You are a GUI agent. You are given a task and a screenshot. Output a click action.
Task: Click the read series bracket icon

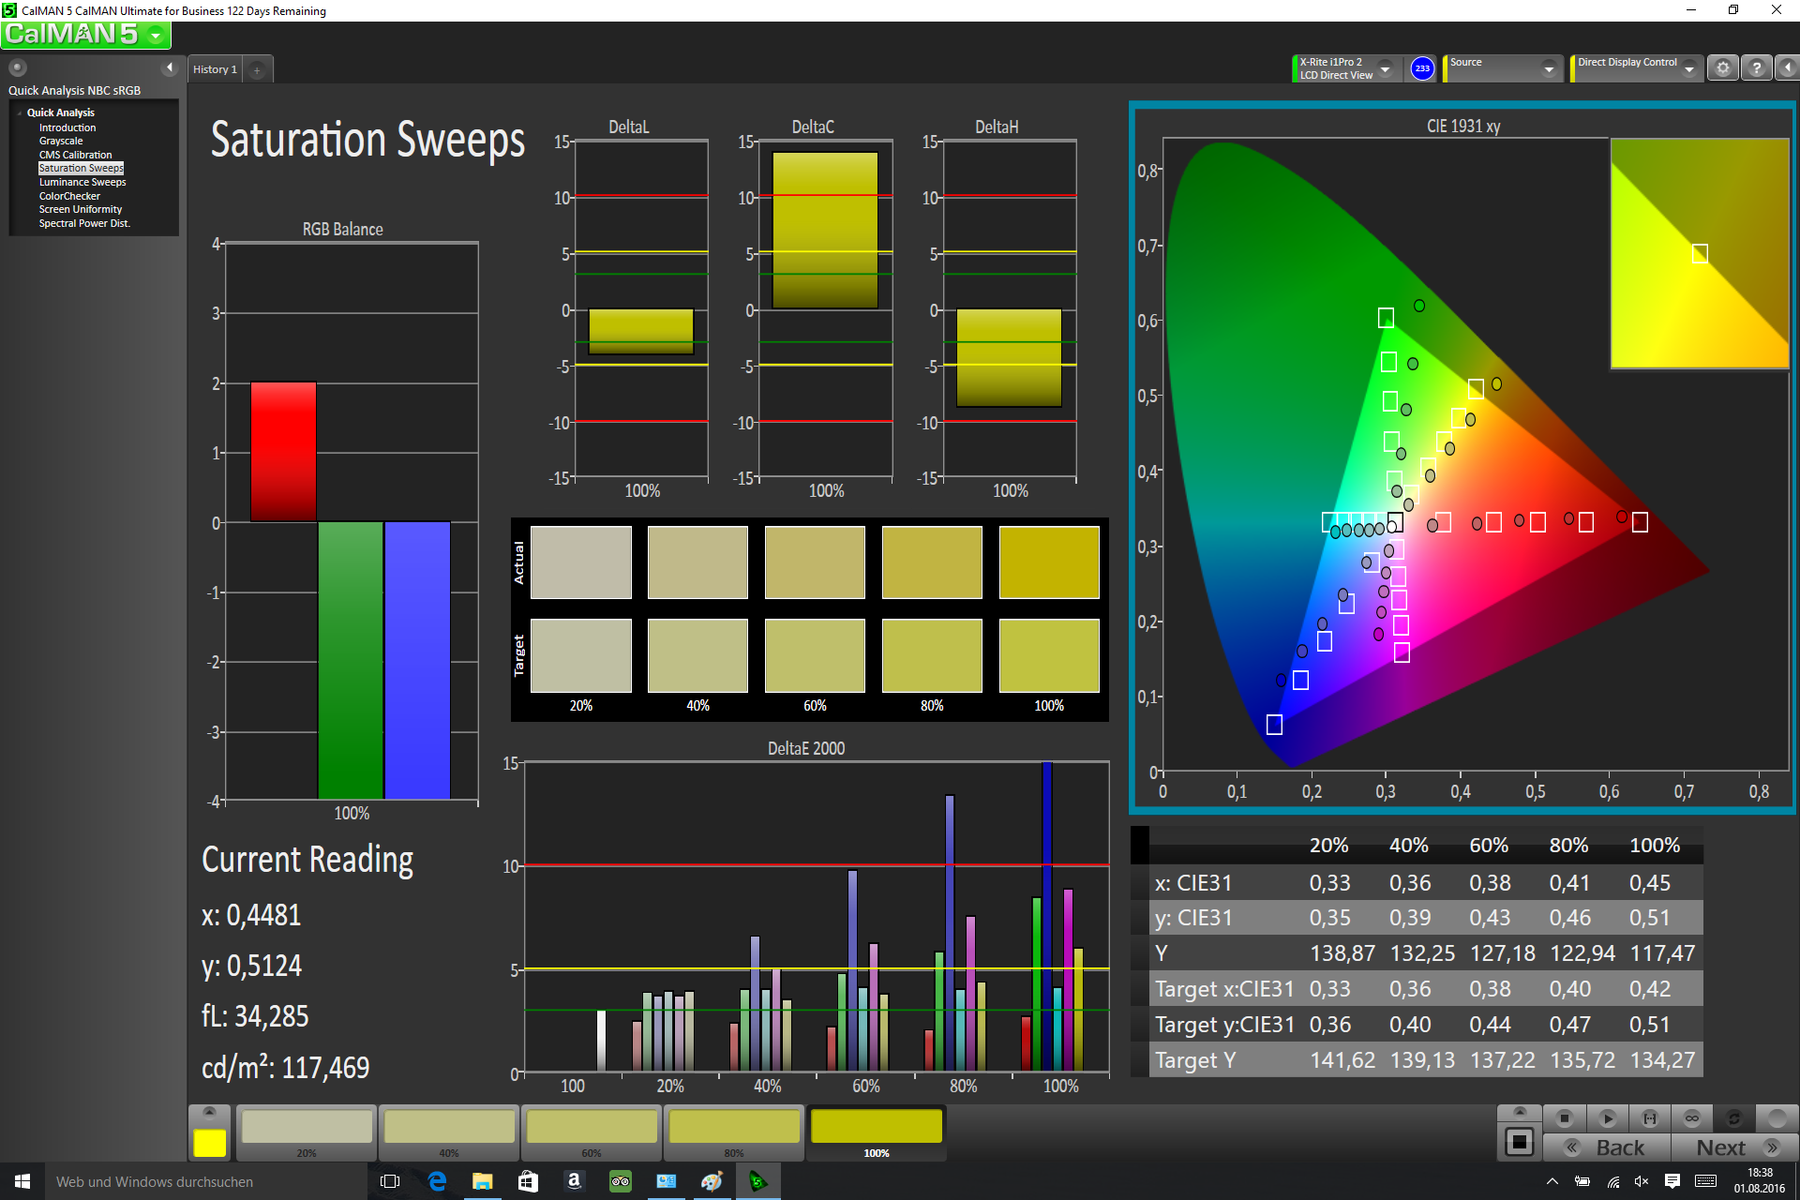[1650, 1118]
